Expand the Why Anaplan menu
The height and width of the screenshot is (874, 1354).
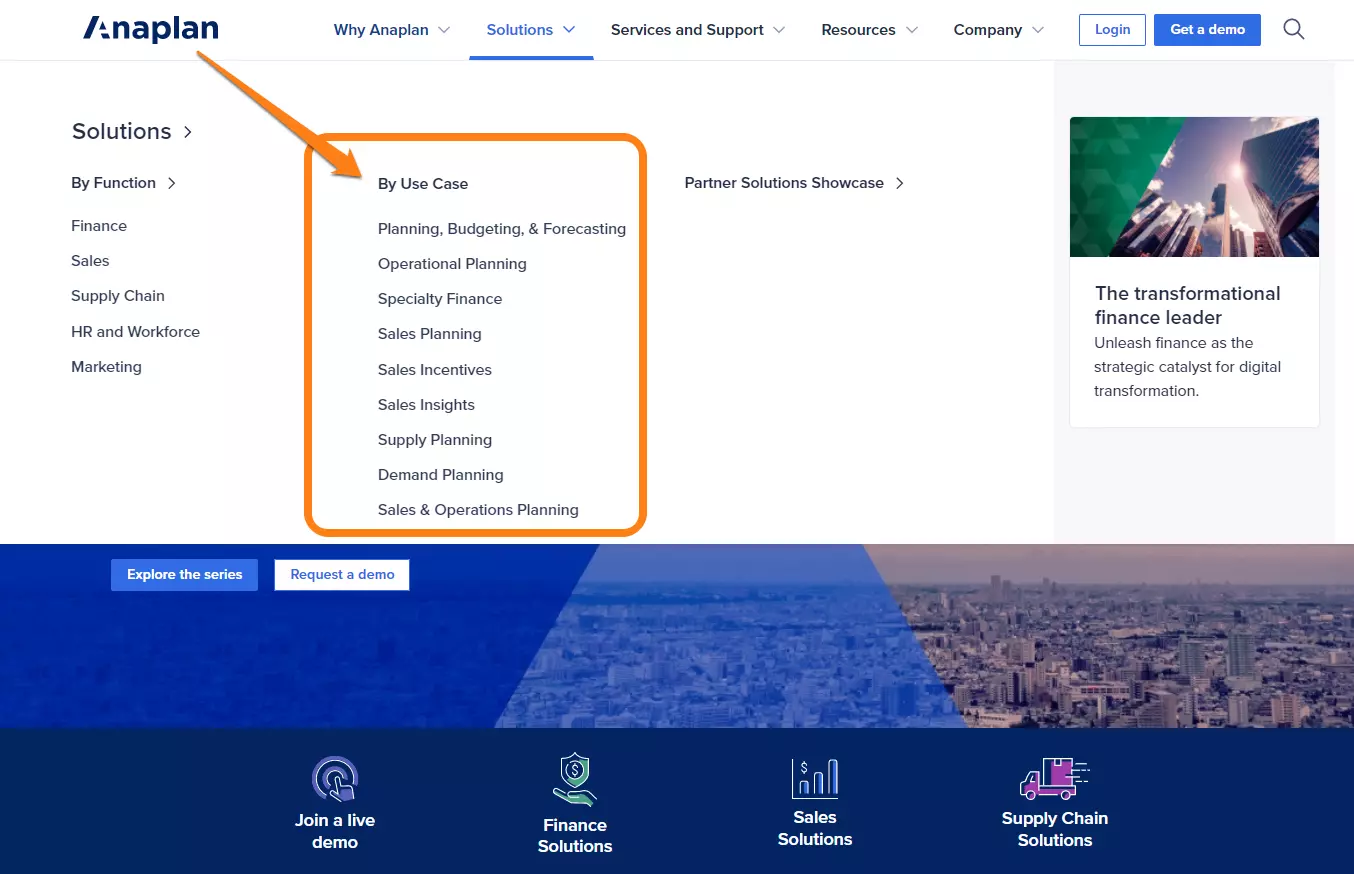tap(392, 30)
